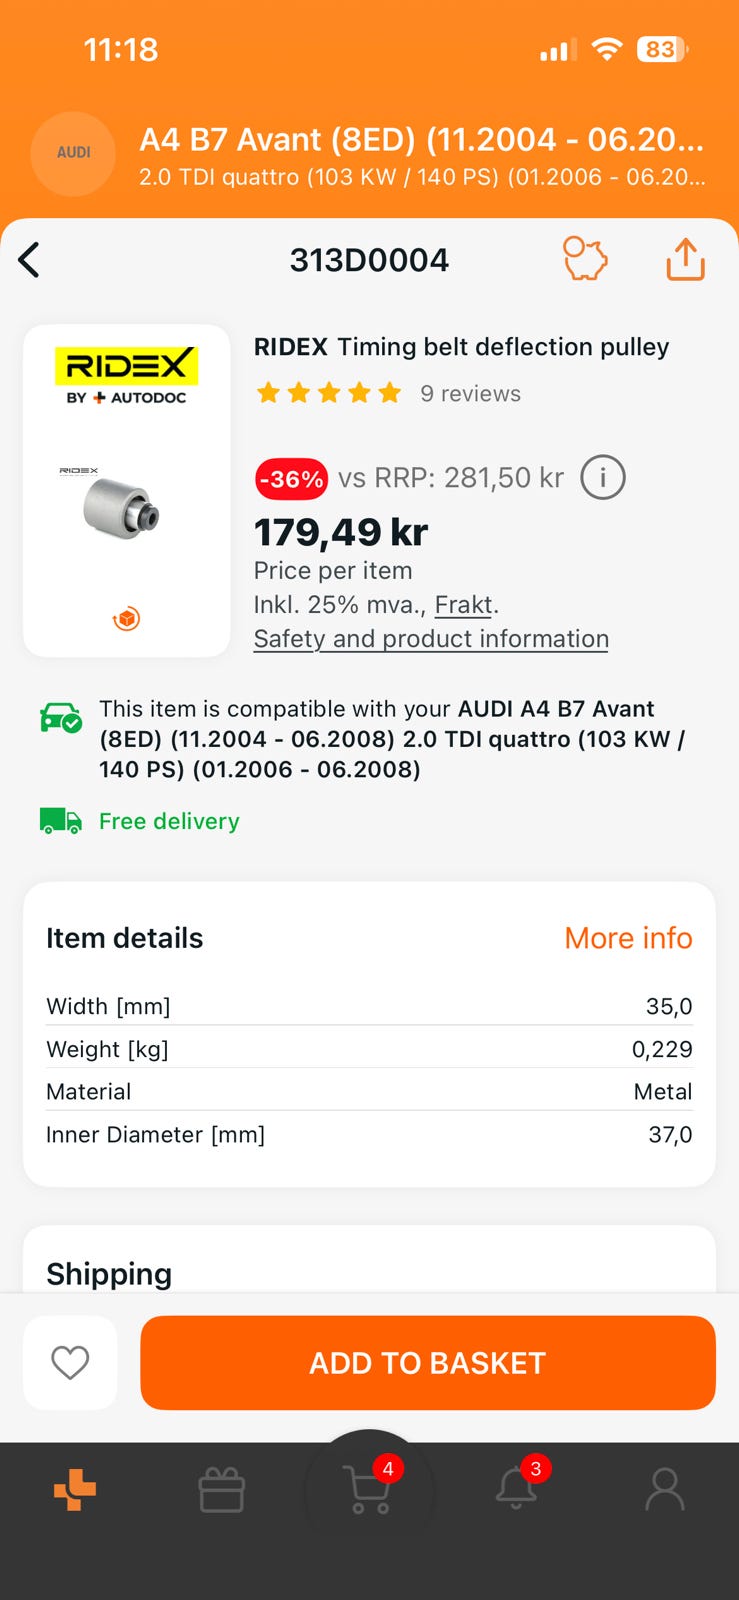
Task: Open the piggy bank savings icon
Action: (585, 259)
